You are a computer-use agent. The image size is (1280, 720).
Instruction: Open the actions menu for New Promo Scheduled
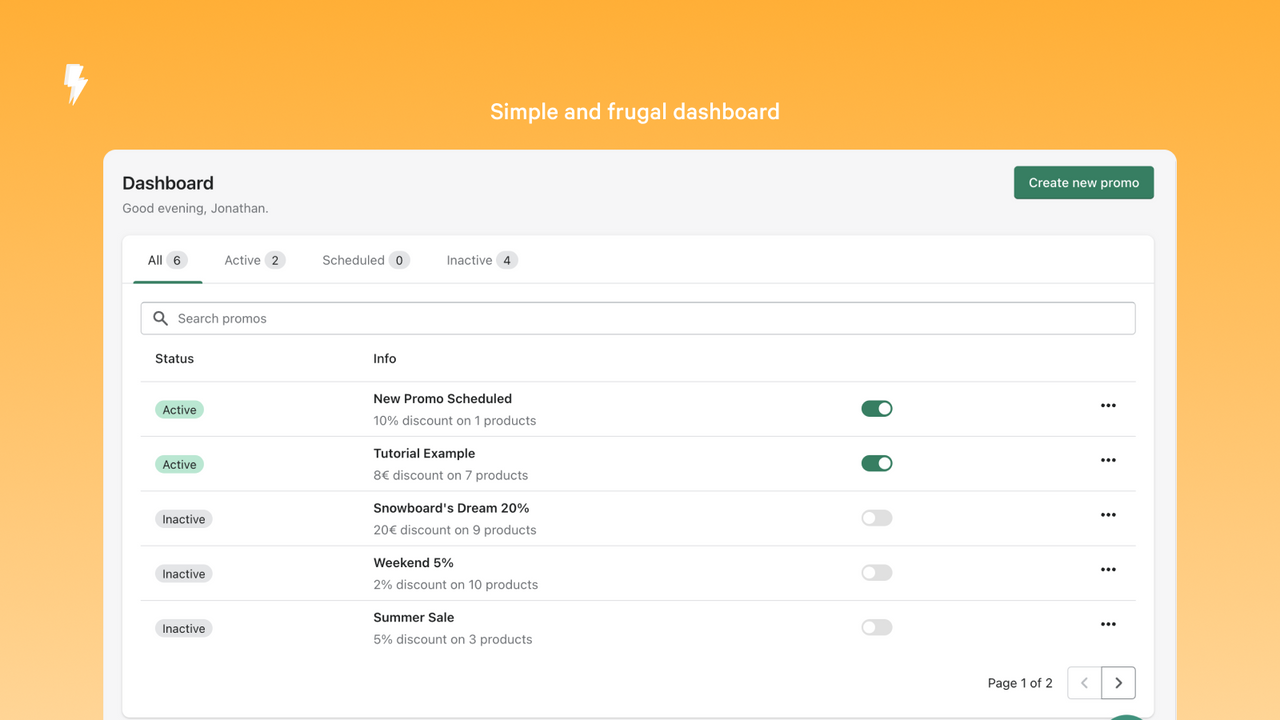(1108, 405)
